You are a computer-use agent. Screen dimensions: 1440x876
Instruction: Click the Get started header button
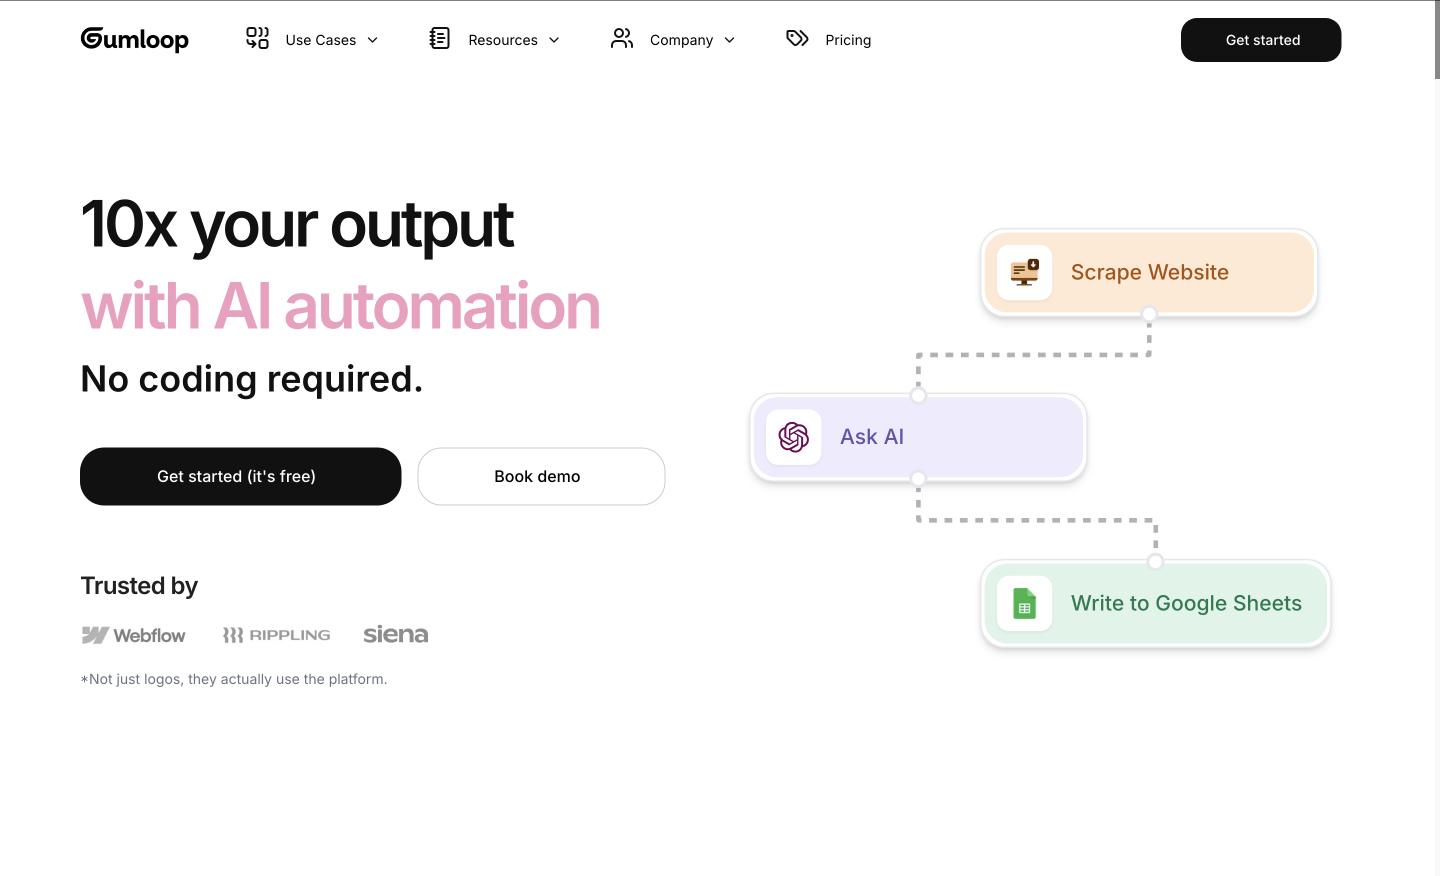click(1261, 40)
